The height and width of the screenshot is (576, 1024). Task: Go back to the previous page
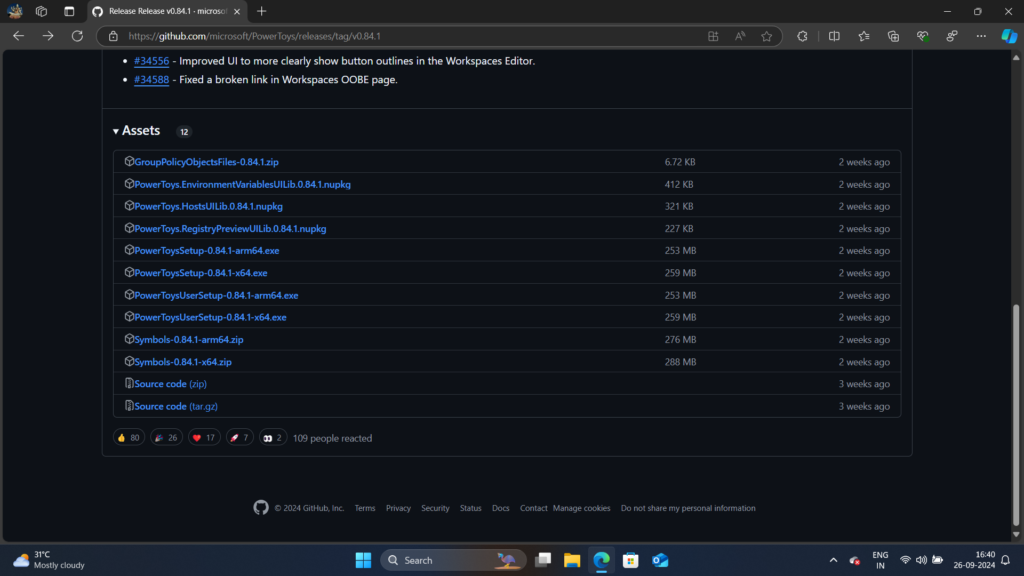pyautogui.click(x=18, y=36)
